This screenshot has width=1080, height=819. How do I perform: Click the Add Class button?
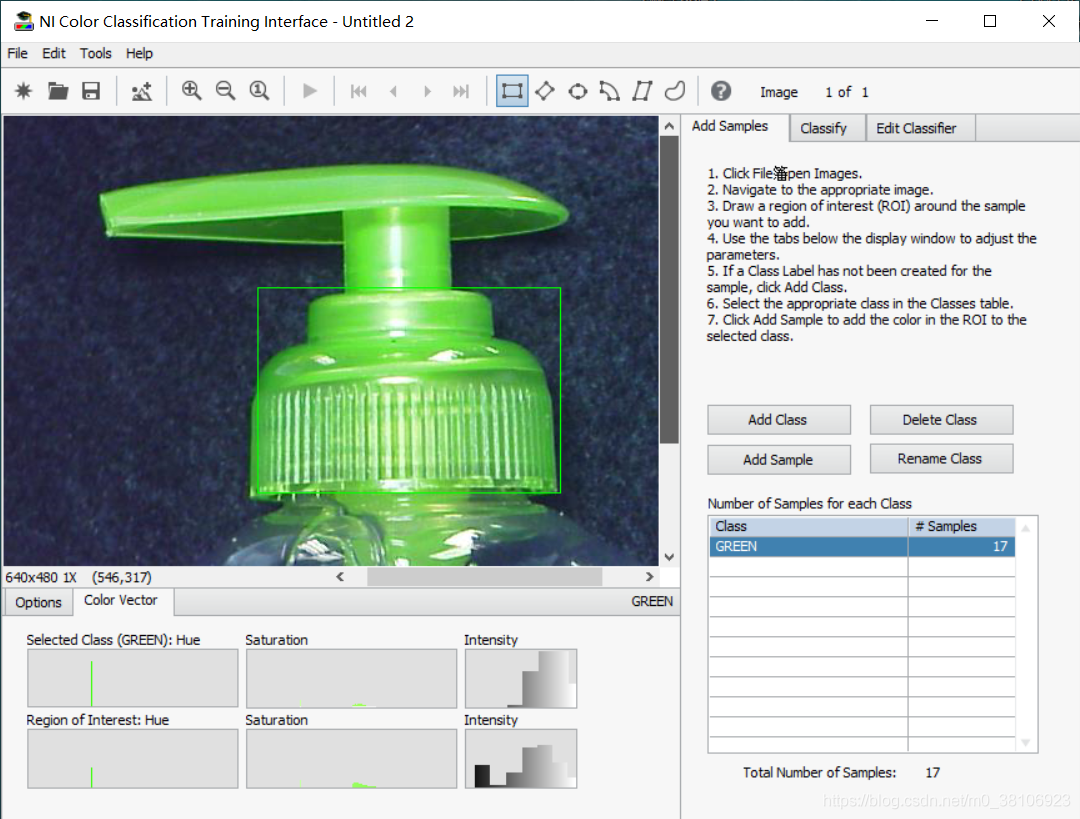click(x=778, y=419)
